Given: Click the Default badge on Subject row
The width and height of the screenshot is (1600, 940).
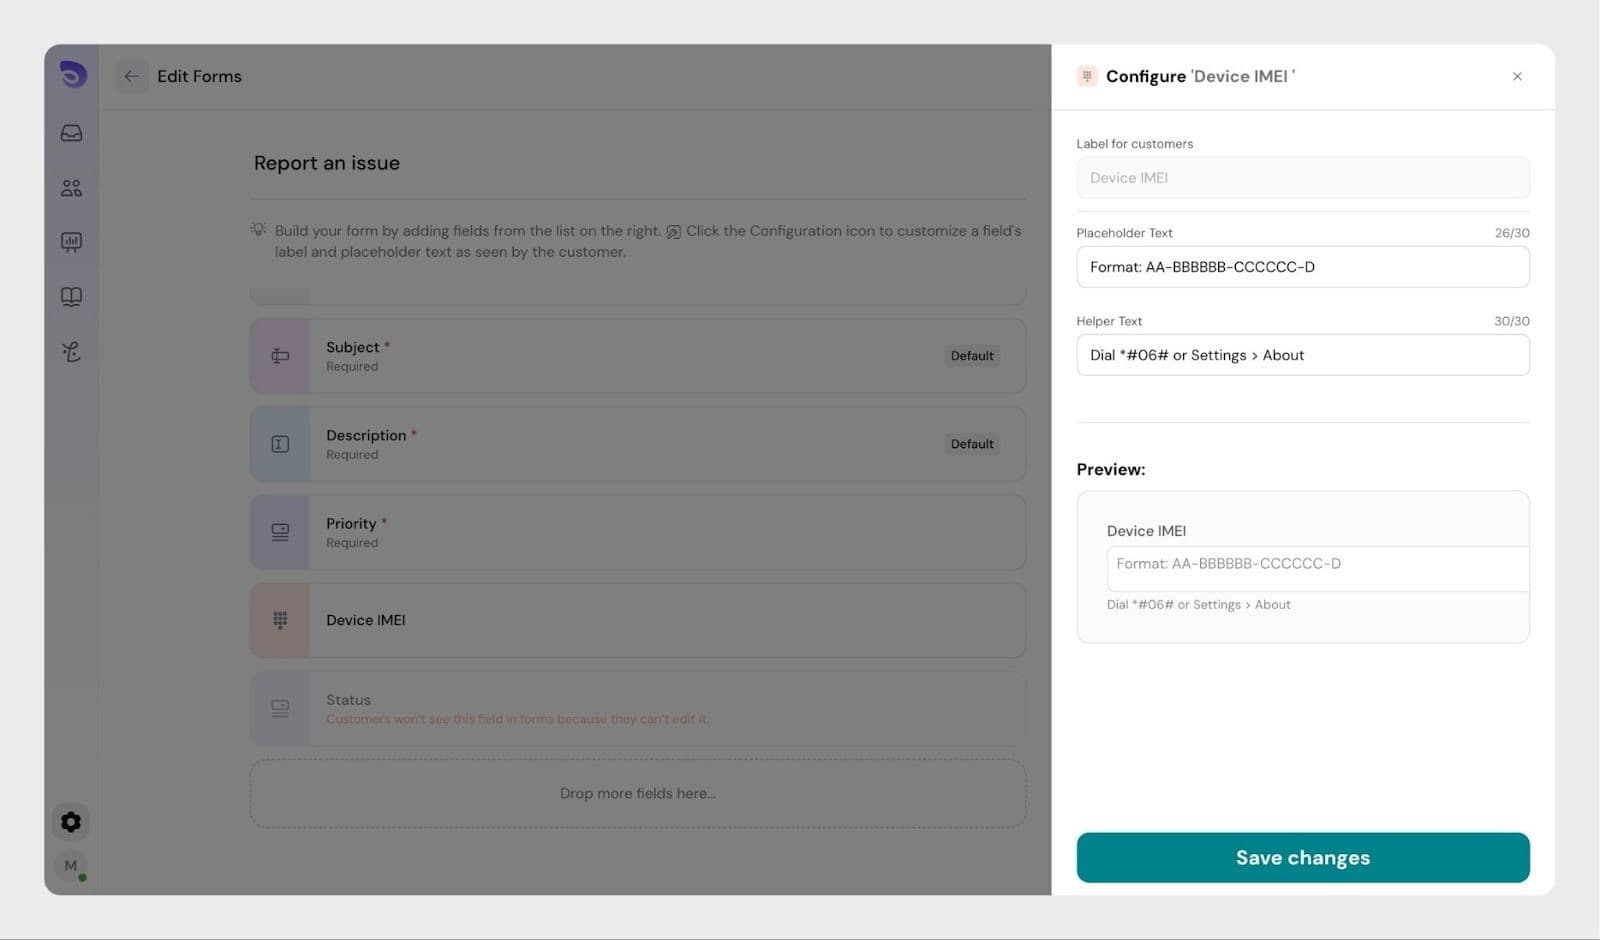Looking at the screenshot, I should point(971,356).
